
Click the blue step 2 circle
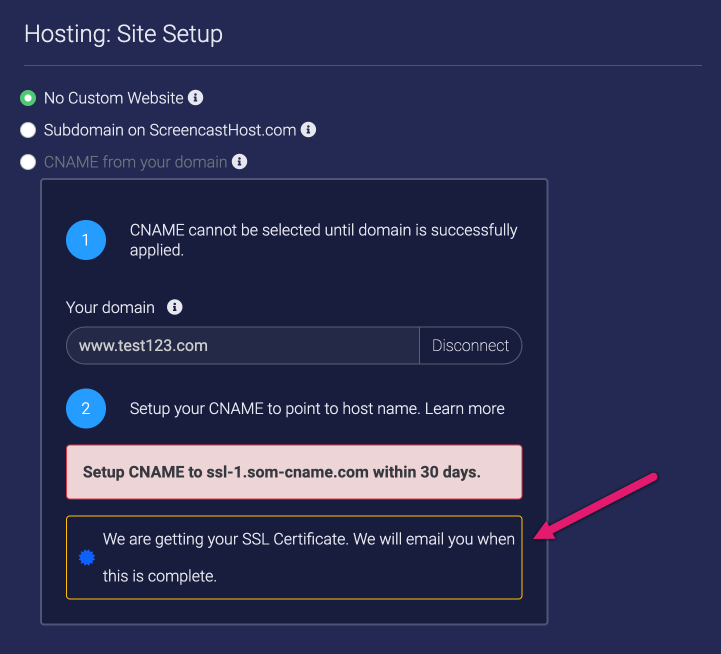click(86, 408)
